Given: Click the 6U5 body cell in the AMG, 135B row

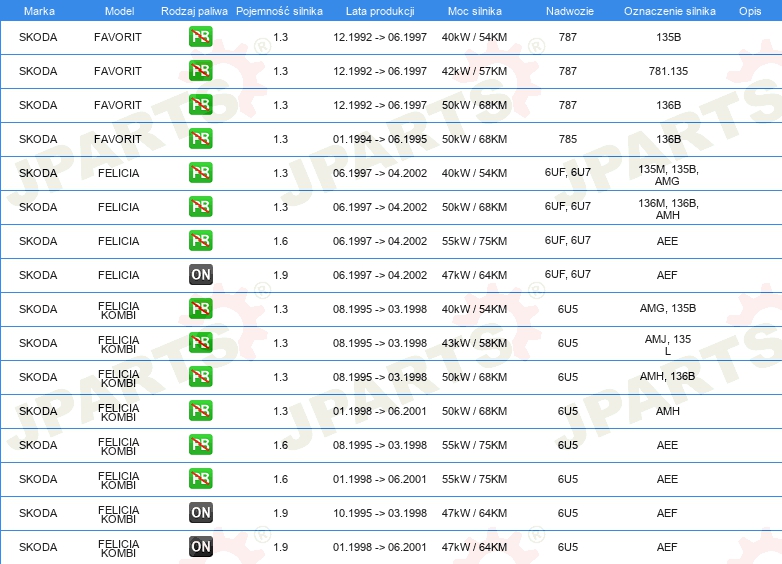Looking at the screenshot, I should pos(568,309).
